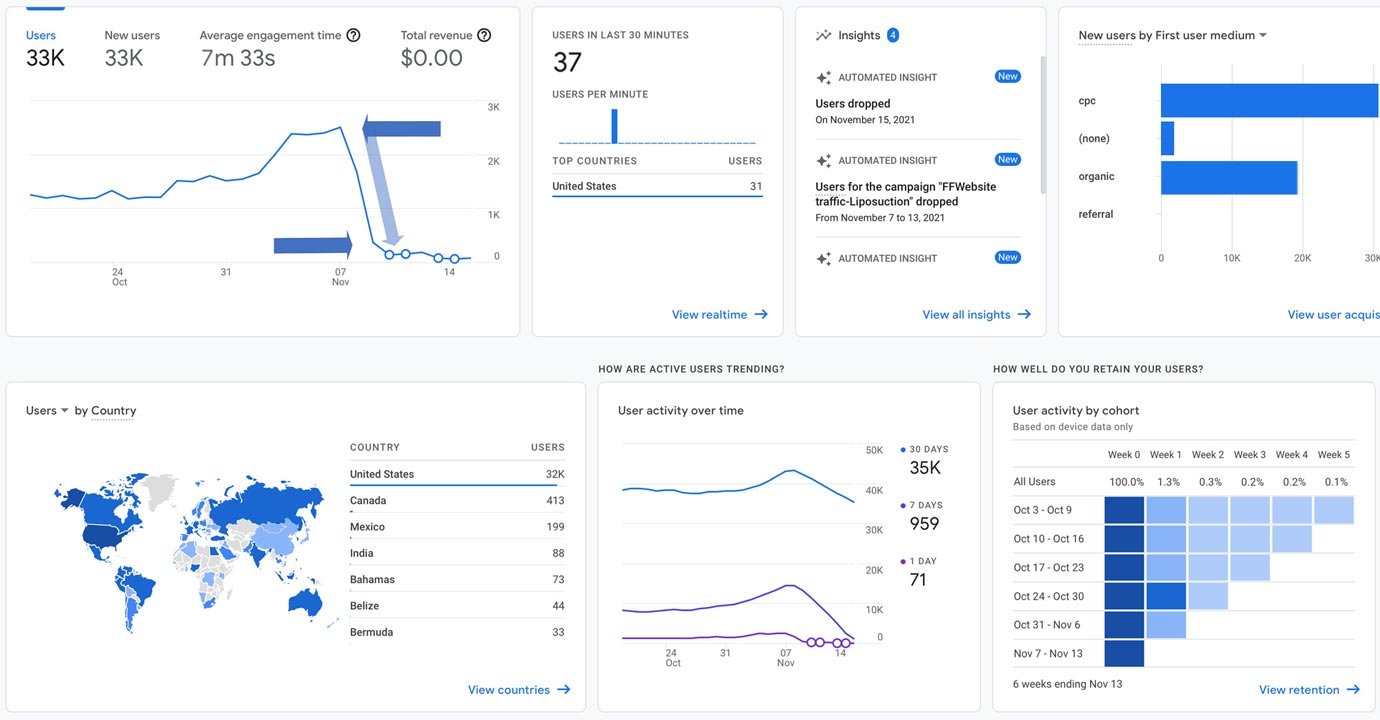Click the help icon beside Total revenue

484,35
